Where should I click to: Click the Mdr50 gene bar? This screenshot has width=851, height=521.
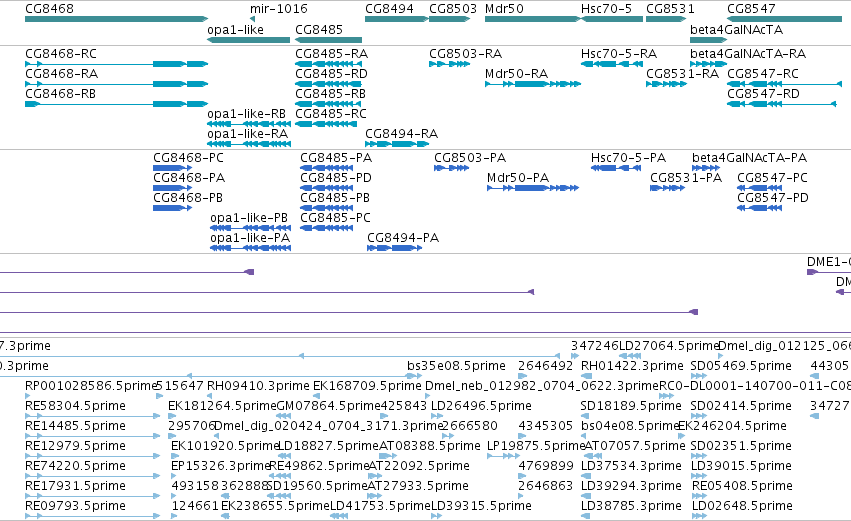coord(532,19)
